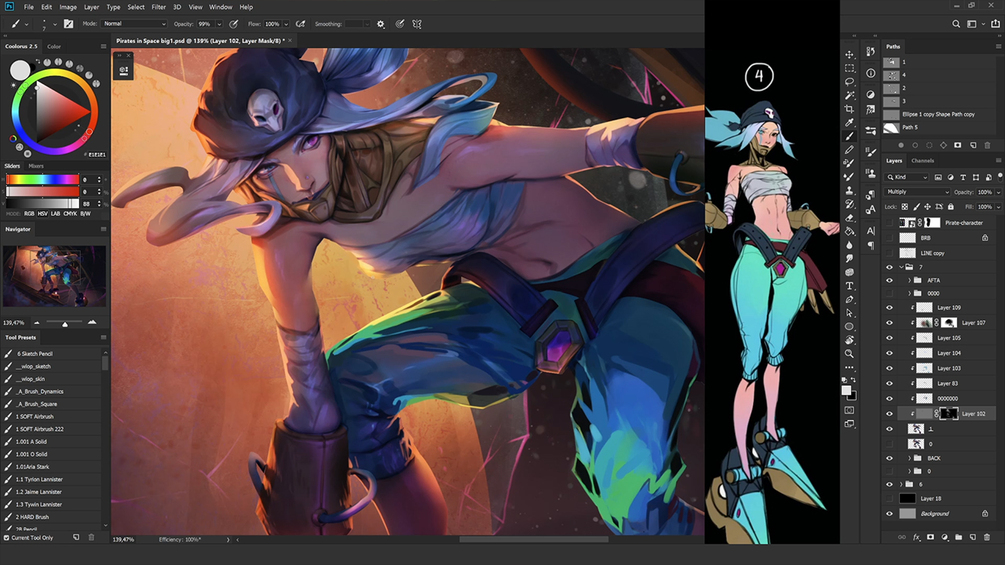Screen dimensions: 1005x565
Task: Click the load path as selection icon
Action: [929, 145]
